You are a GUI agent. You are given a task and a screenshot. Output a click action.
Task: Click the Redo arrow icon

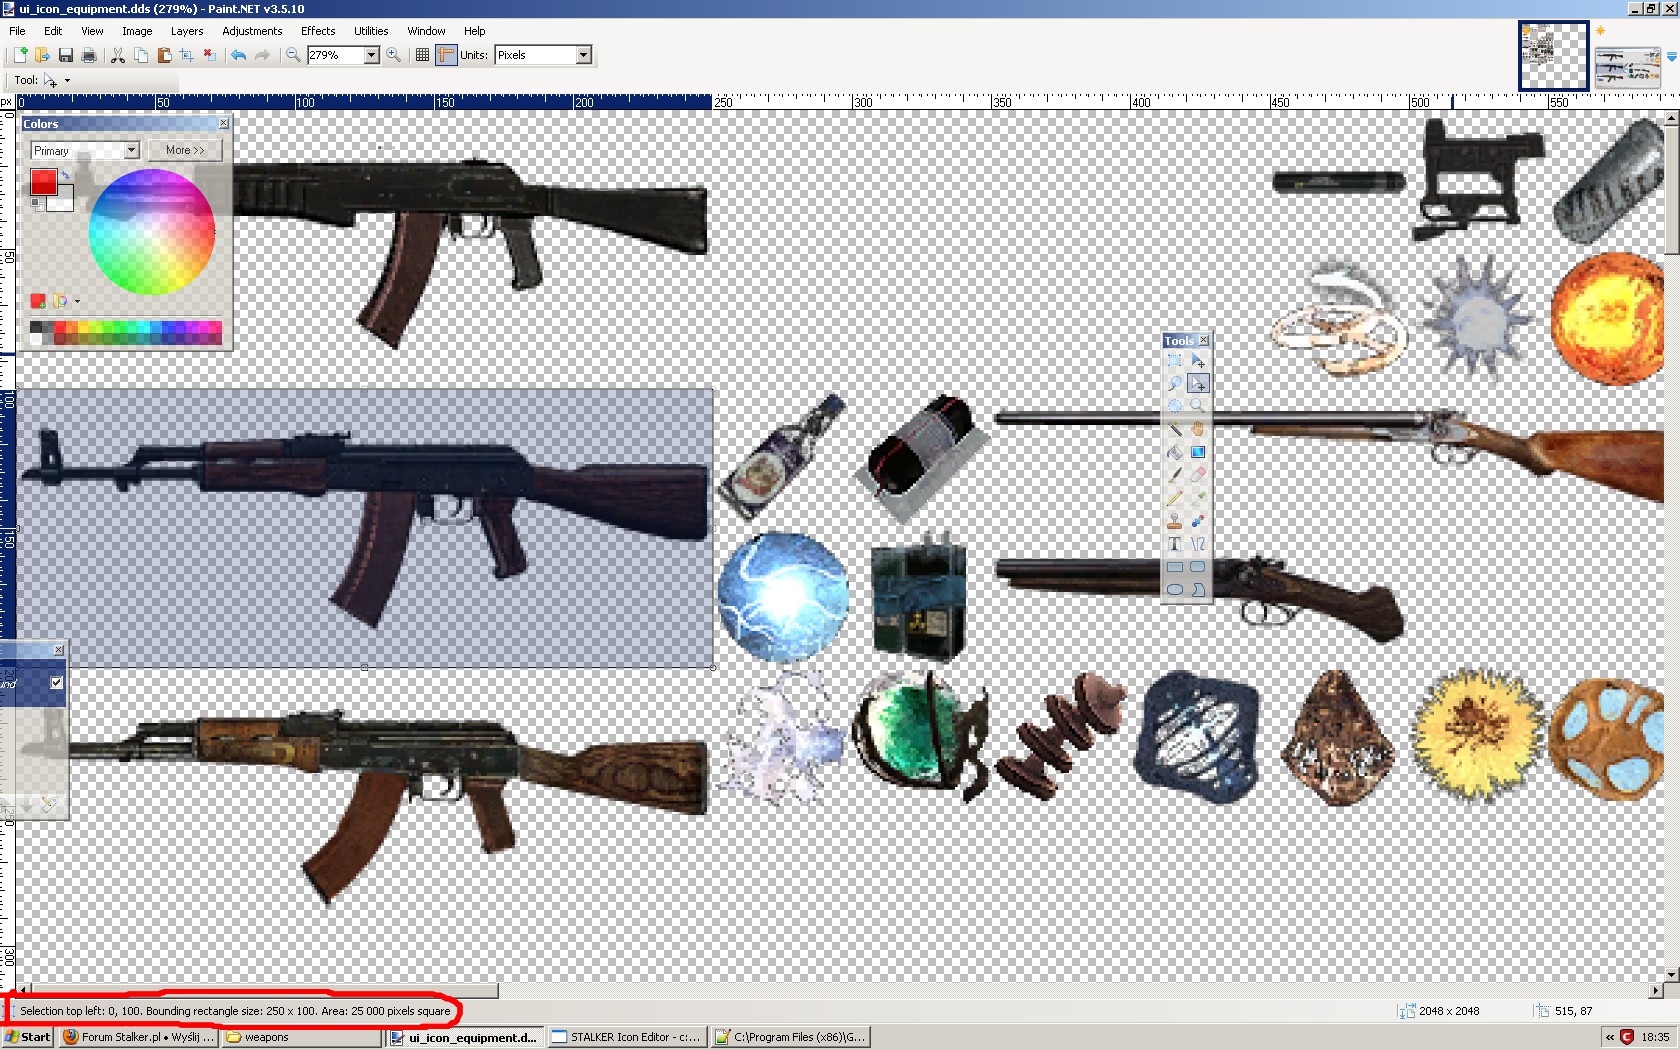coord(262,55)
